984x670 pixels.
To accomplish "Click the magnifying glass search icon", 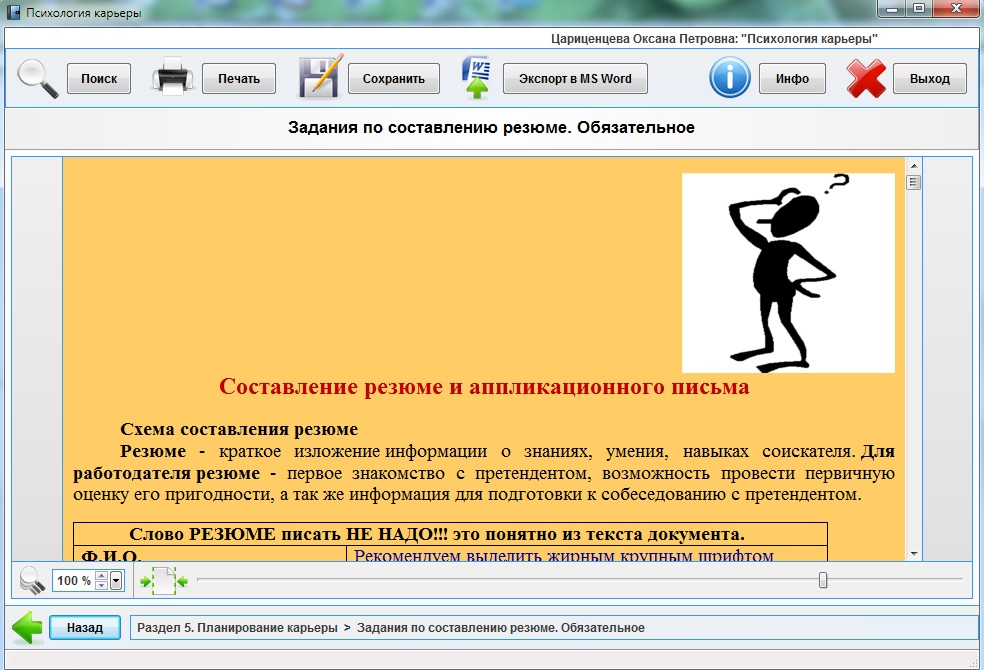I will (x=38, y=79).
